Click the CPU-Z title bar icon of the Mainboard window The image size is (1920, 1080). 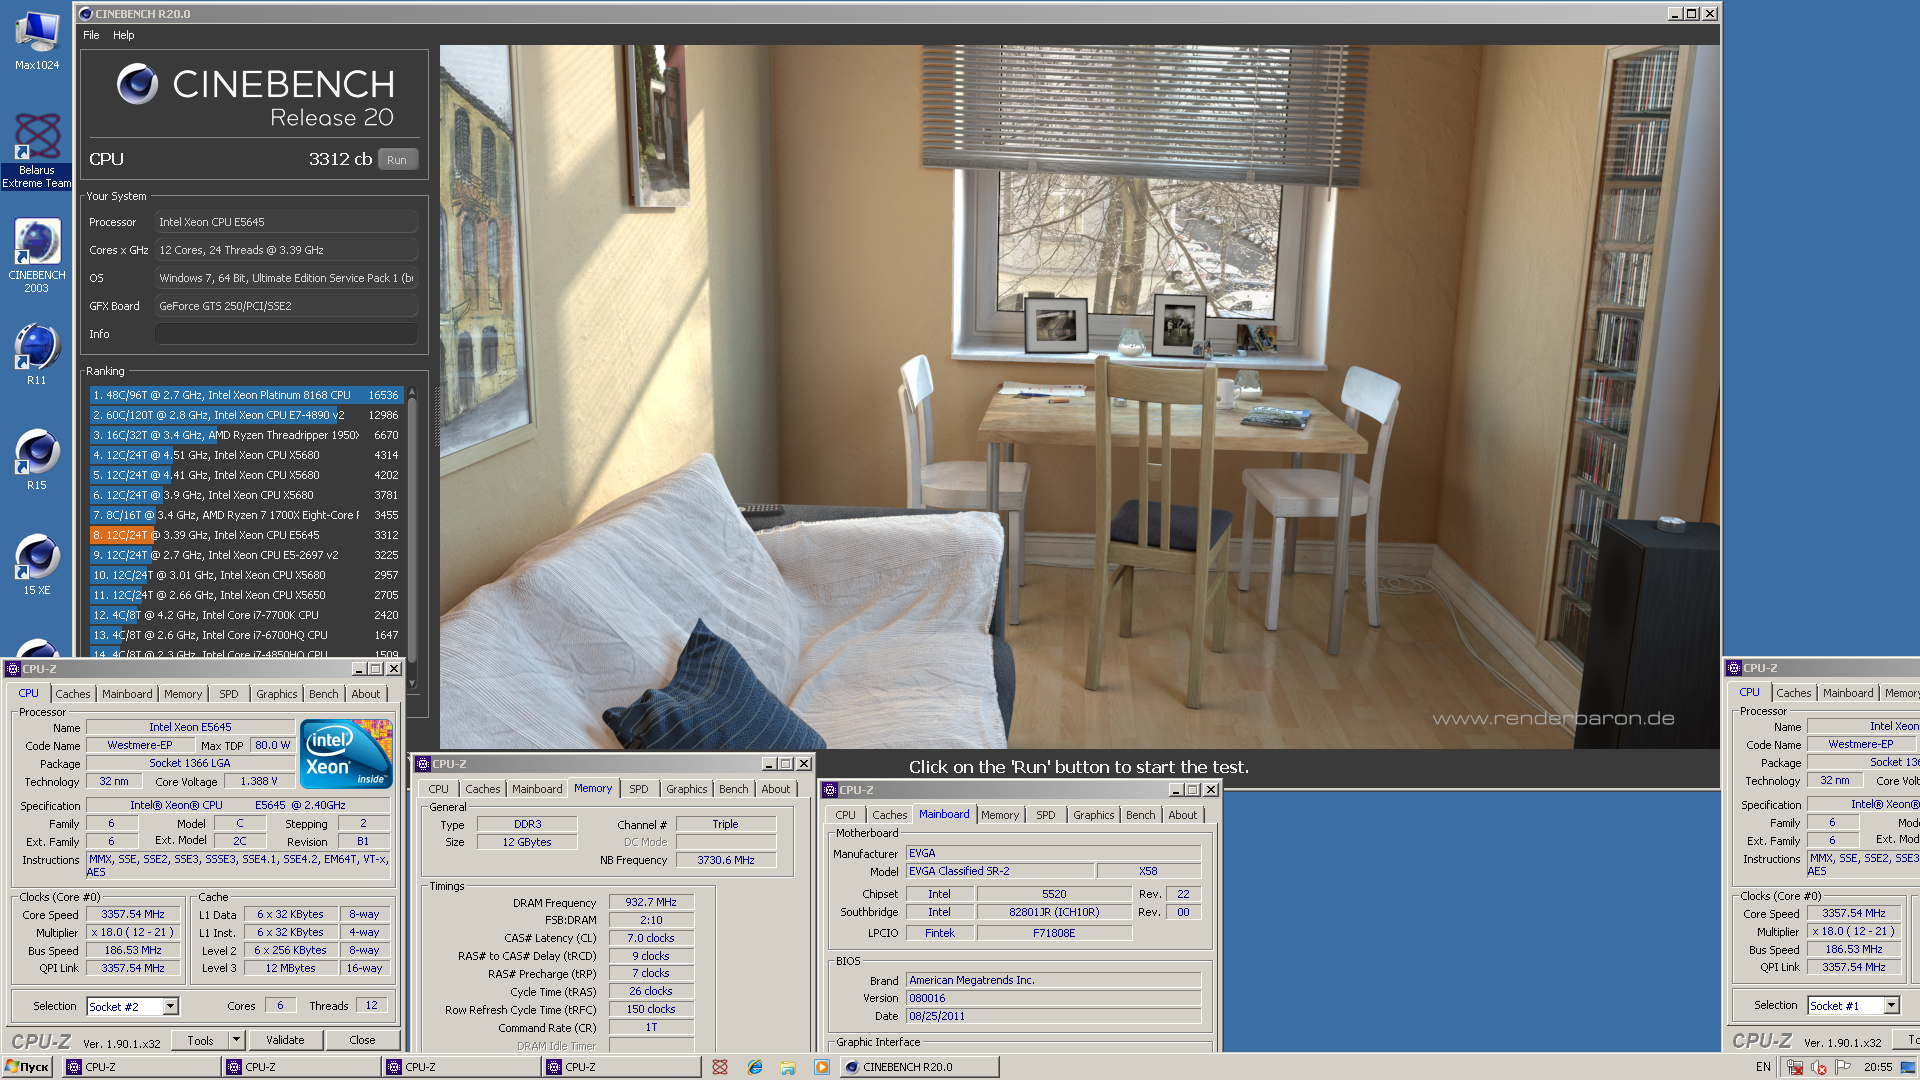[829, 790]
